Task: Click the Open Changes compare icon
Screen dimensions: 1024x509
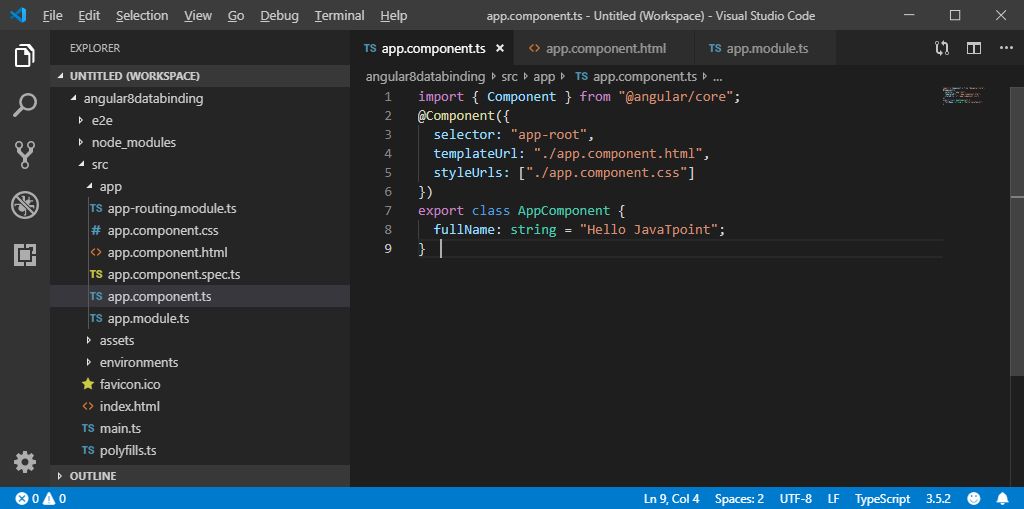Action: click(x=942, y=48)
